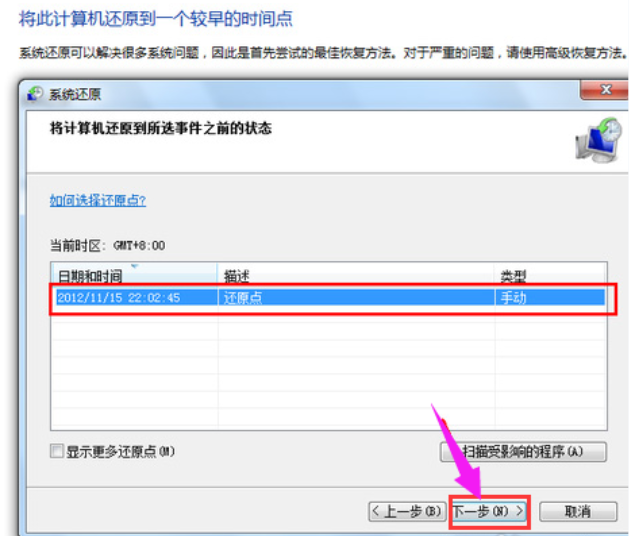The height and width of the screenshot is (536, 629).
Task: Enable the 显示更多还原点 checkbox
Action: [x=56, y=451]
